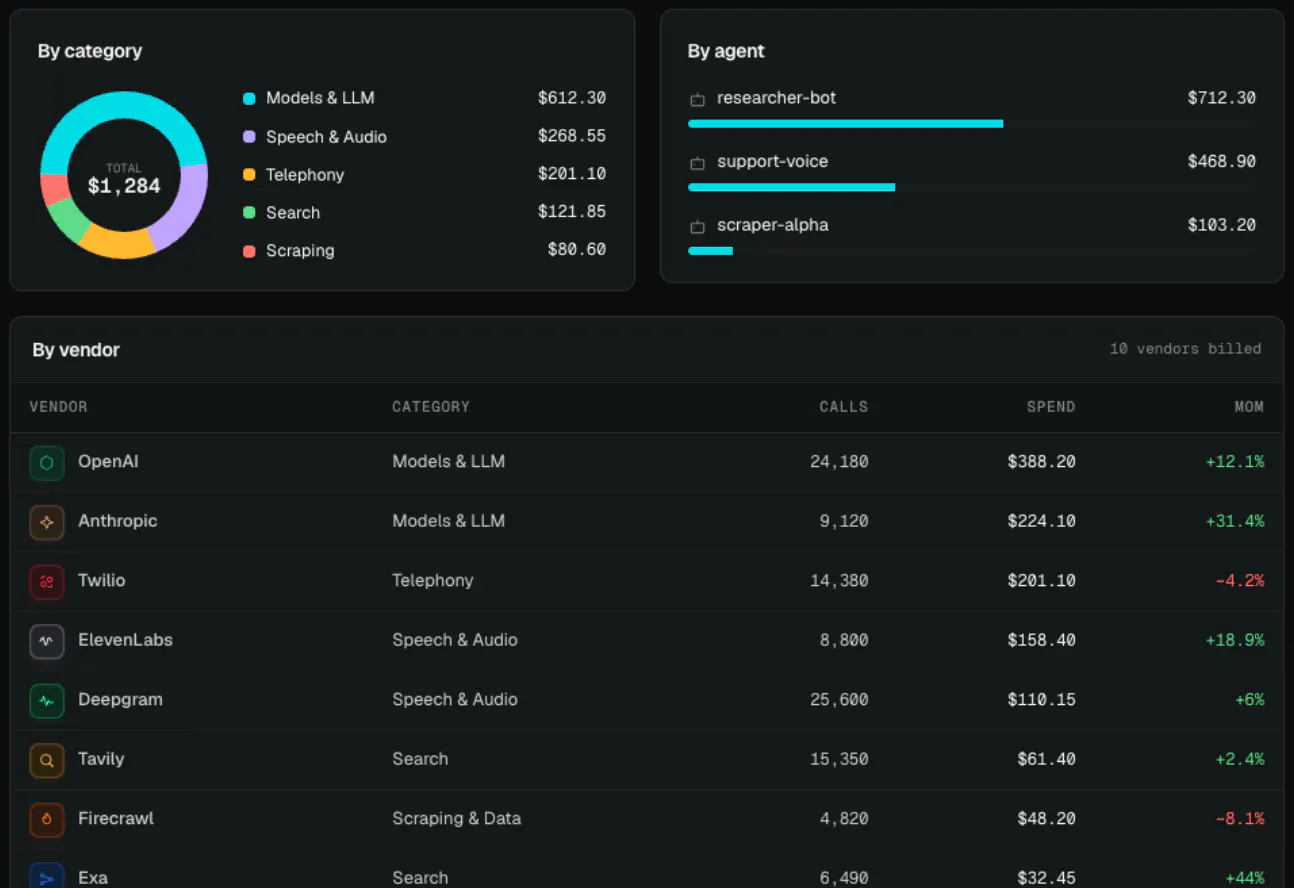Click the By agent heading
Viewport: 1294px width, 888px height.
pyautogui.click(x=726, y=51)
